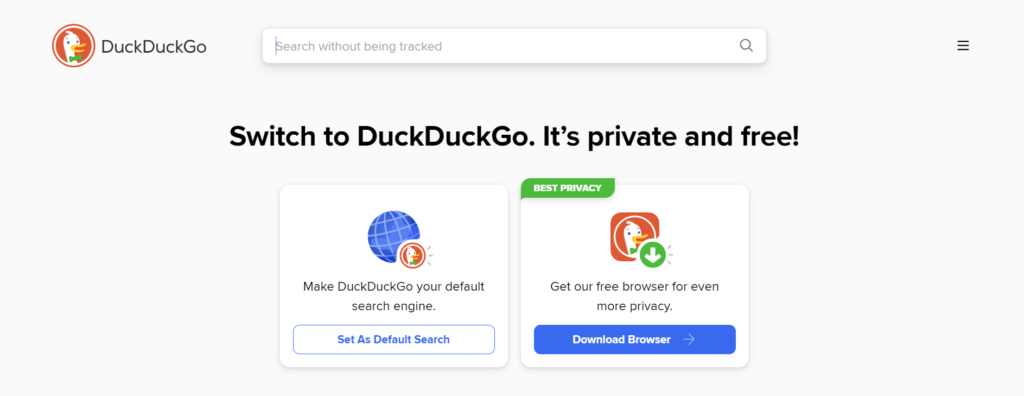Select the free browser download card
This screenshot has height=396, width=1024.
pos(635,276)
